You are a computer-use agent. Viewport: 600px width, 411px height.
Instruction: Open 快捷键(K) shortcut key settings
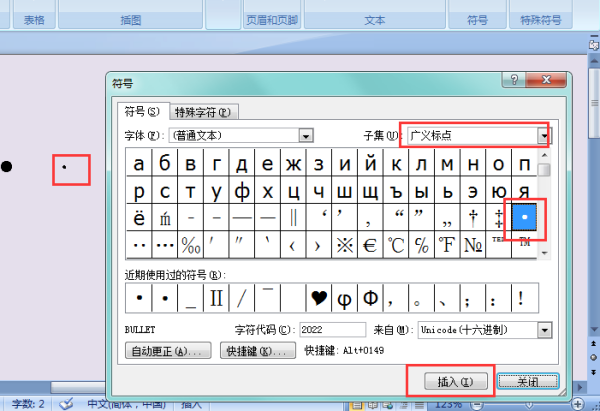coord(258,351)
